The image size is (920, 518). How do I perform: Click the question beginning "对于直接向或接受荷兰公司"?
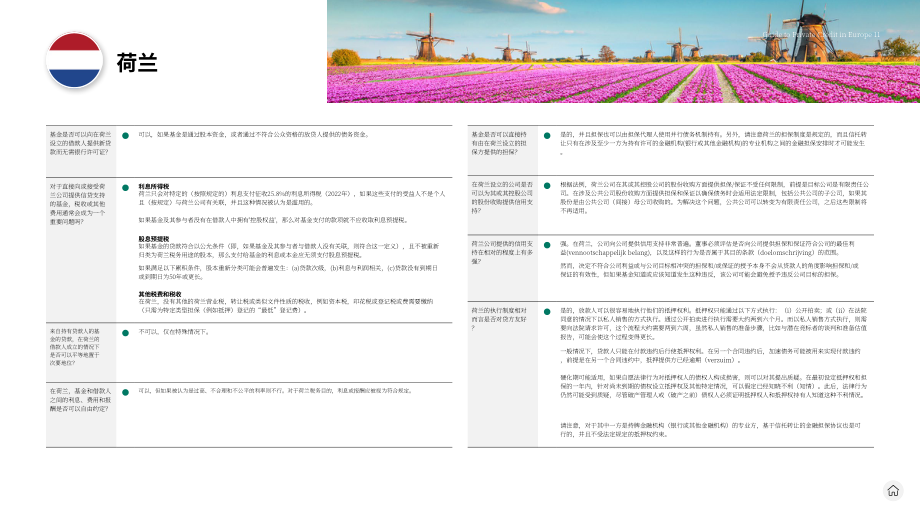click(77, 204)
